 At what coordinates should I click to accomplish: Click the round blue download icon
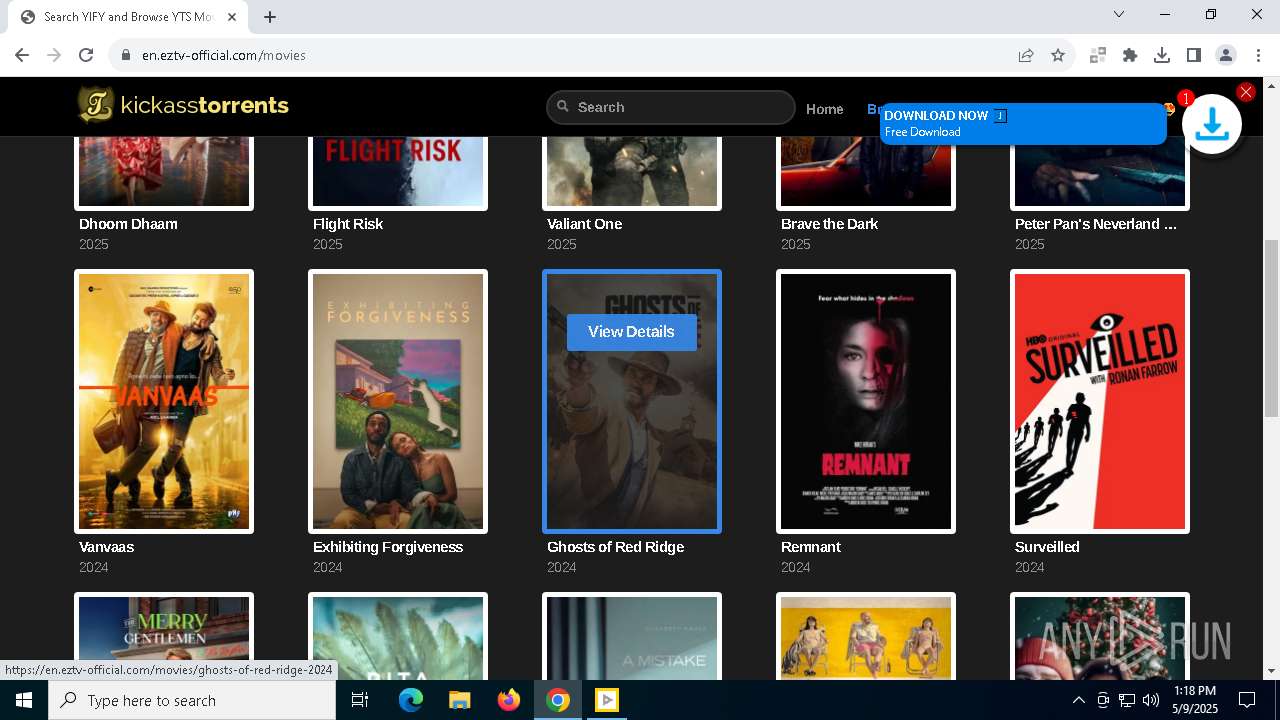coord(1212,125)
